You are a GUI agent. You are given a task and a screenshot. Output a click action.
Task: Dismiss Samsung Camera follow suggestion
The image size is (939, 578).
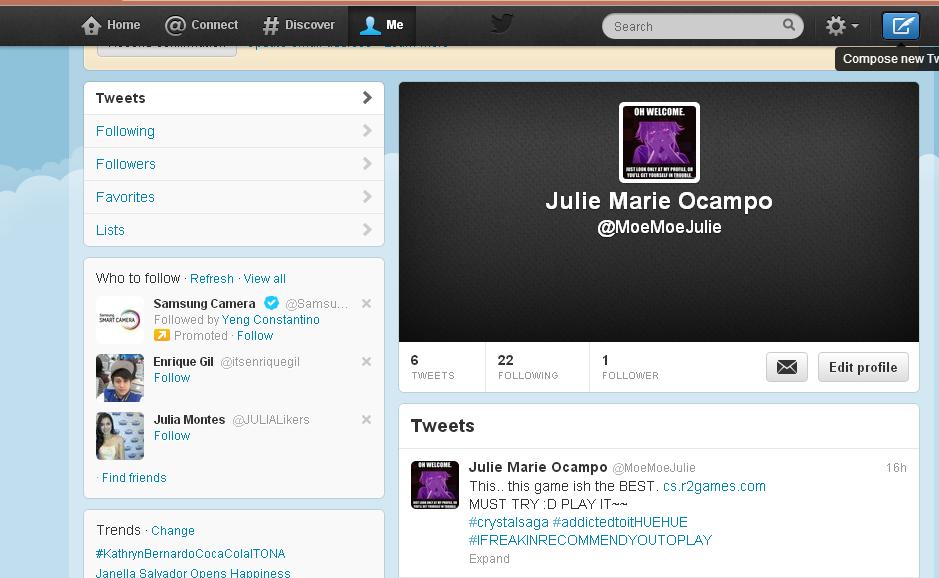(366, 304)
